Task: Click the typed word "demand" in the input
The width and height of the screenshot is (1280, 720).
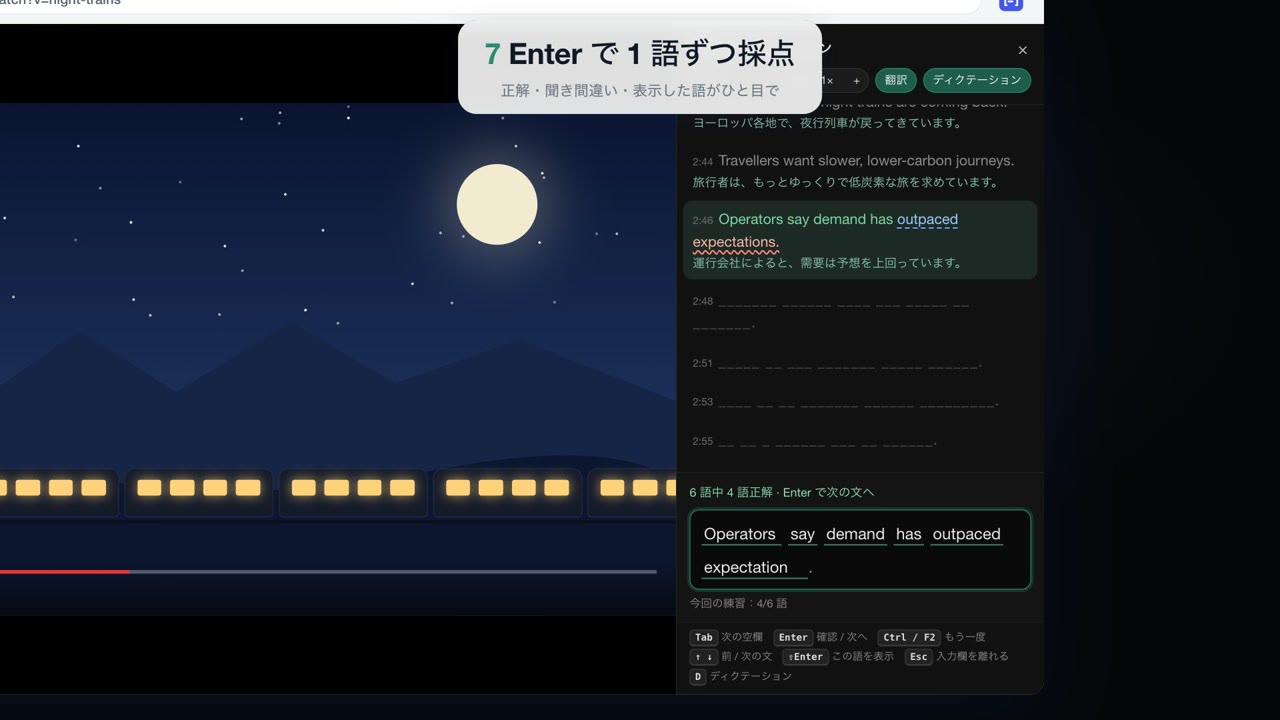Action: [x=855, y=534]
